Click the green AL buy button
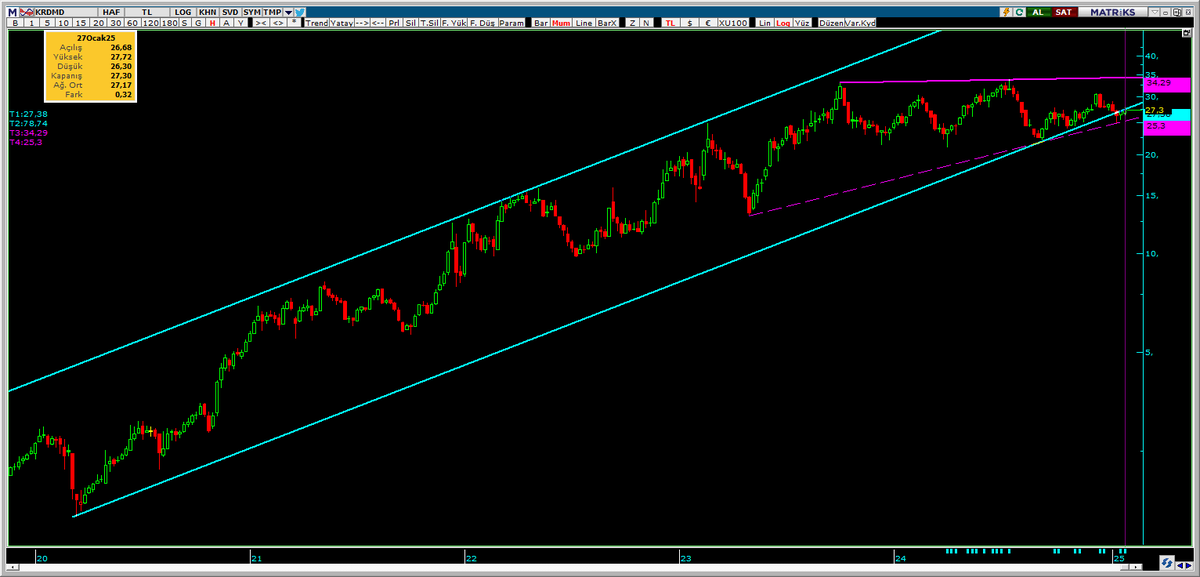 [1038, 11]
